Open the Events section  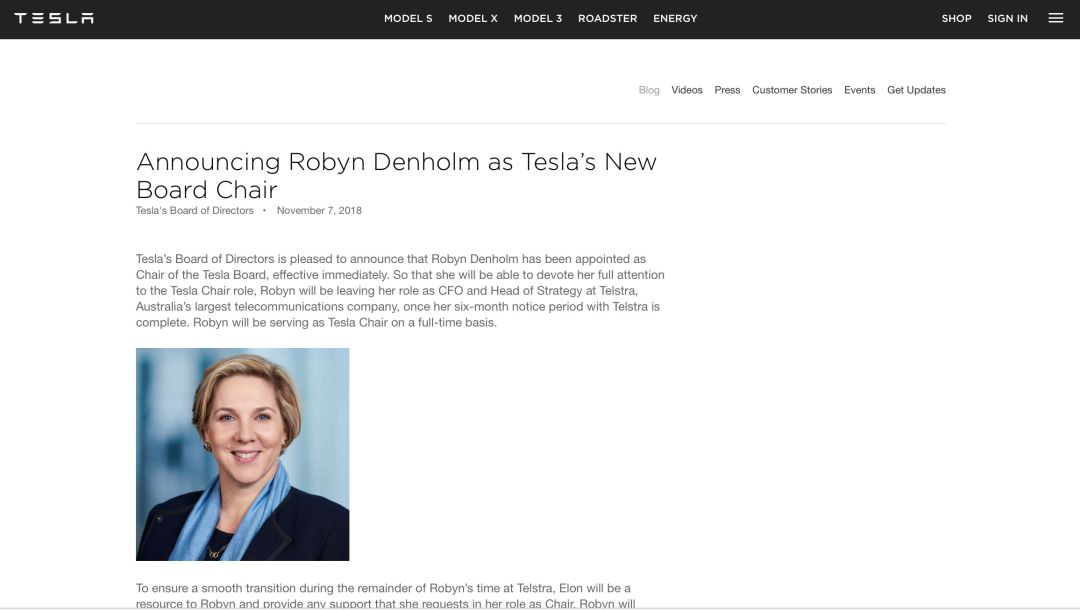coord(859,90)
